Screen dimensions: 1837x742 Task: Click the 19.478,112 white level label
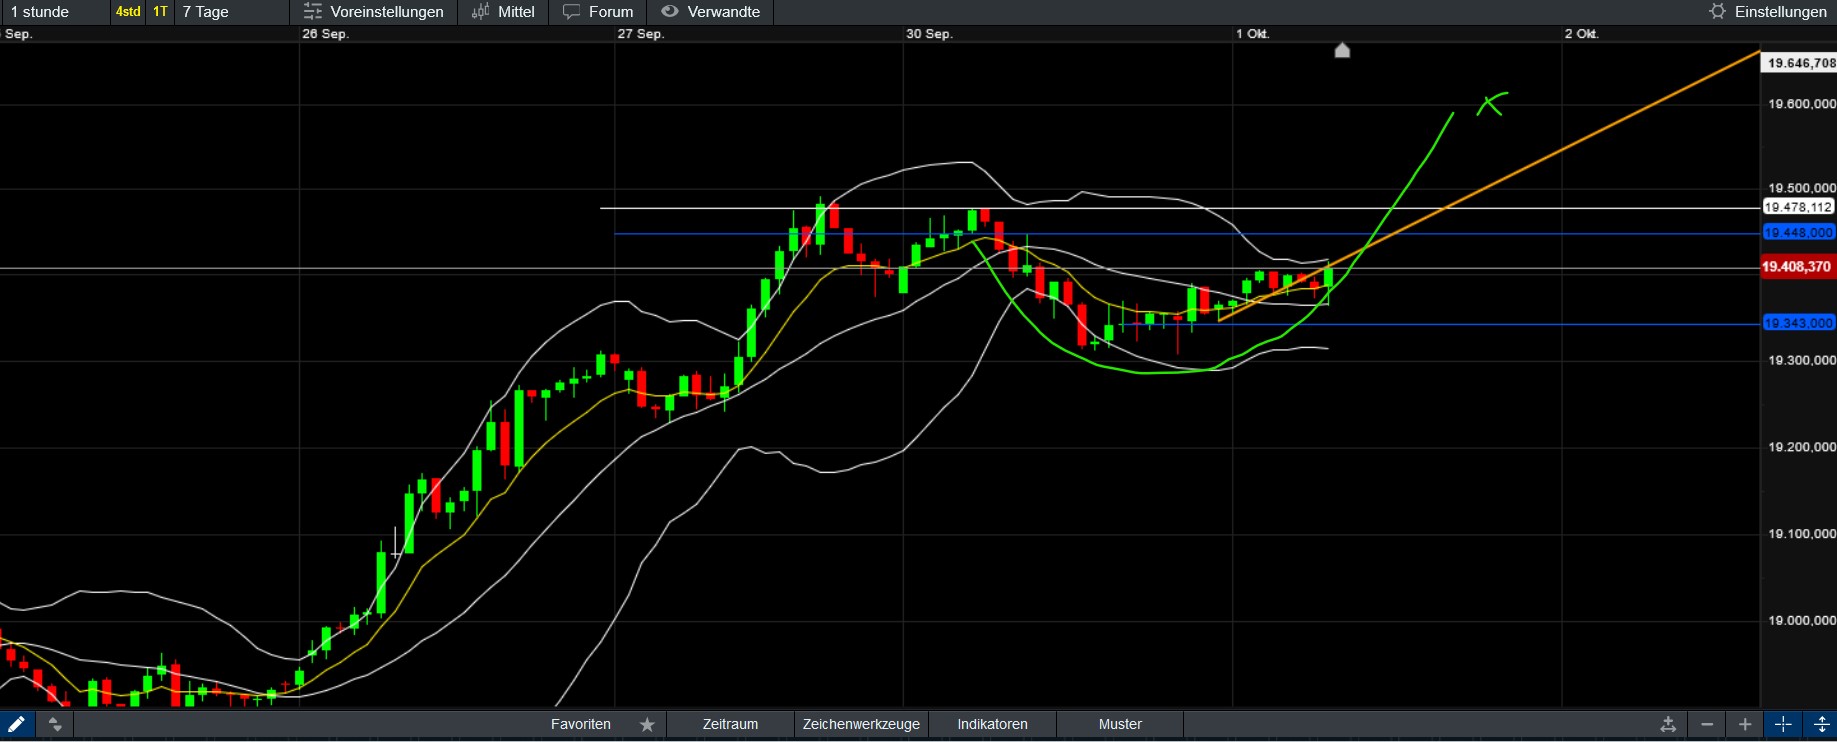coord(1798,207)
